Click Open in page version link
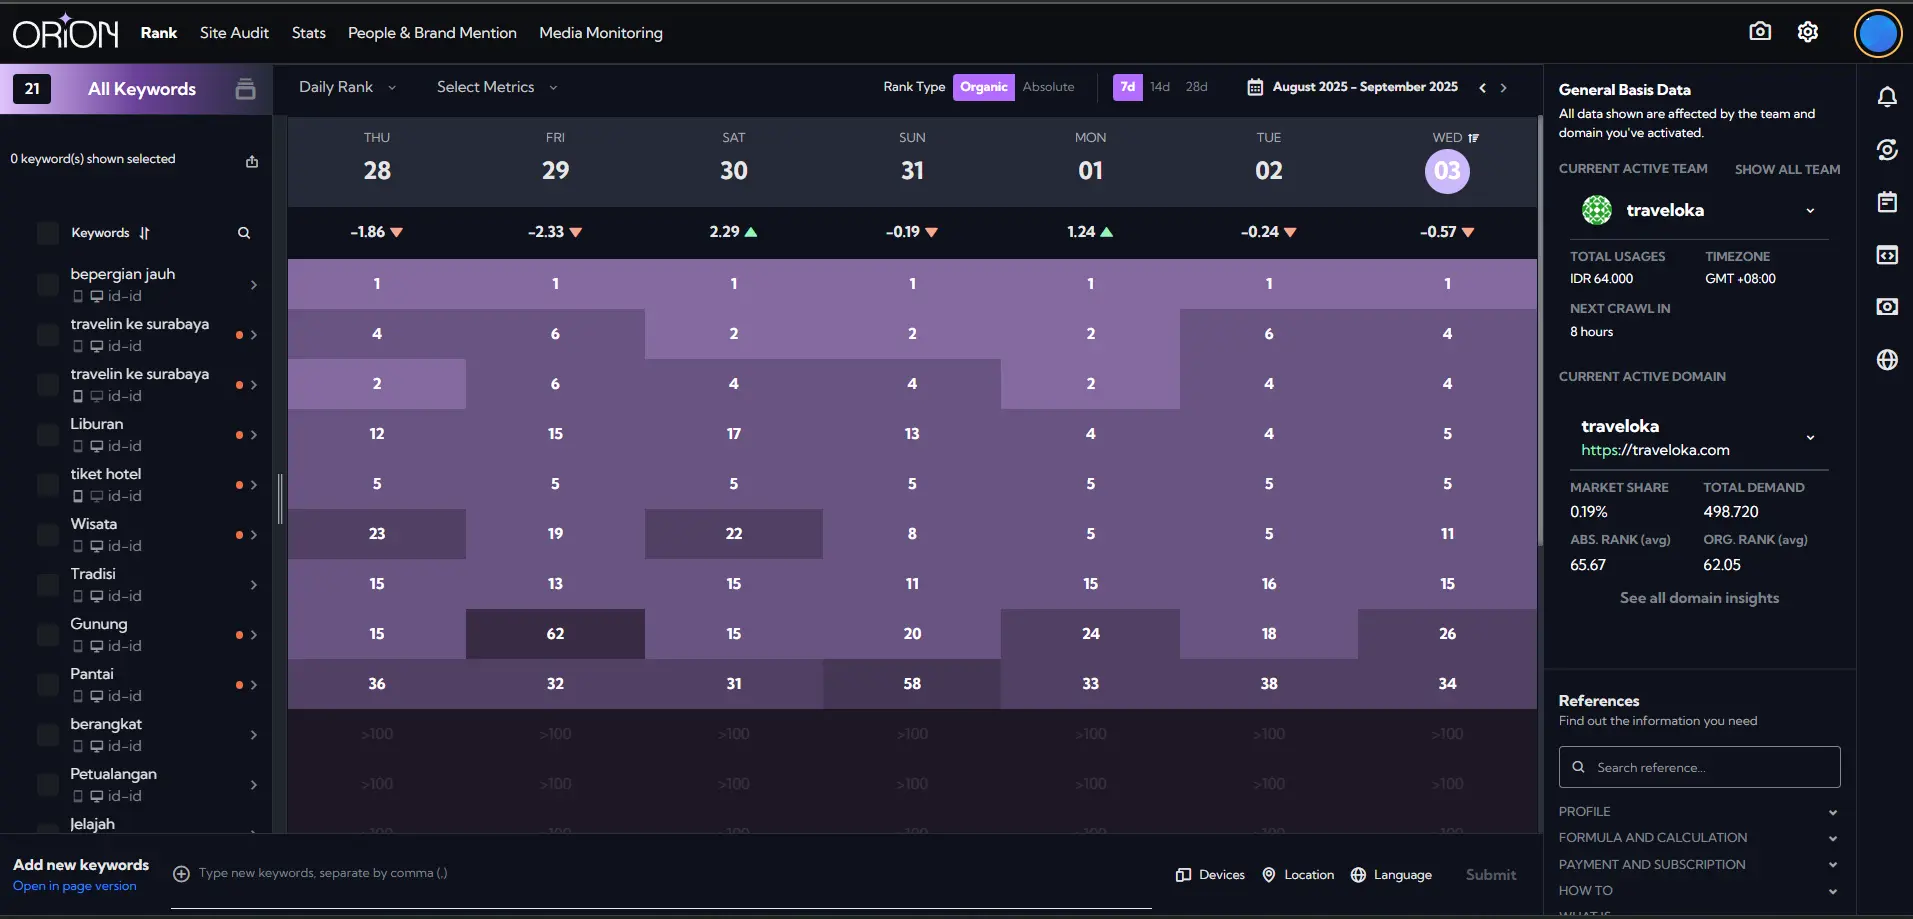Screen dimensions: 1913x919 pos(75,886)
